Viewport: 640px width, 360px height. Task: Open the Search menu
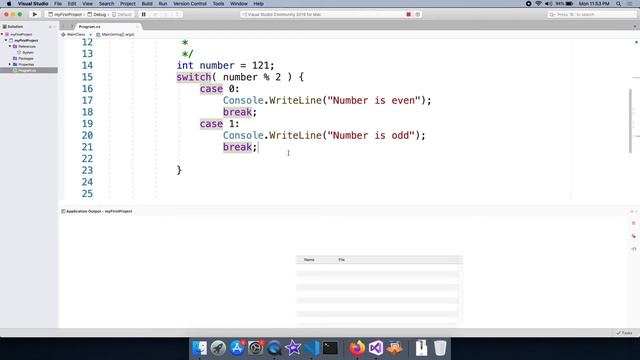[x=106, y=4]
